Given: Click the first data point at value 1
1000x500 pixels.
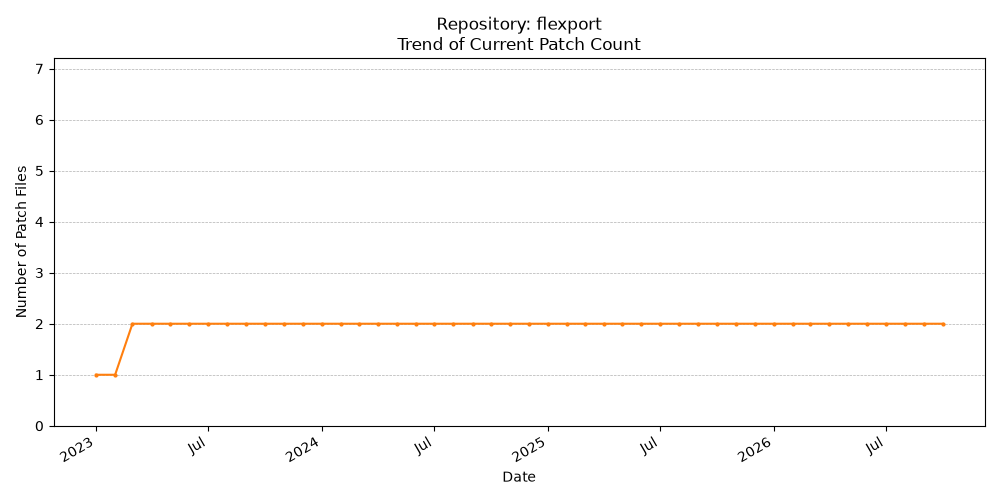Looking at the screenshot, I should (96, 375).
